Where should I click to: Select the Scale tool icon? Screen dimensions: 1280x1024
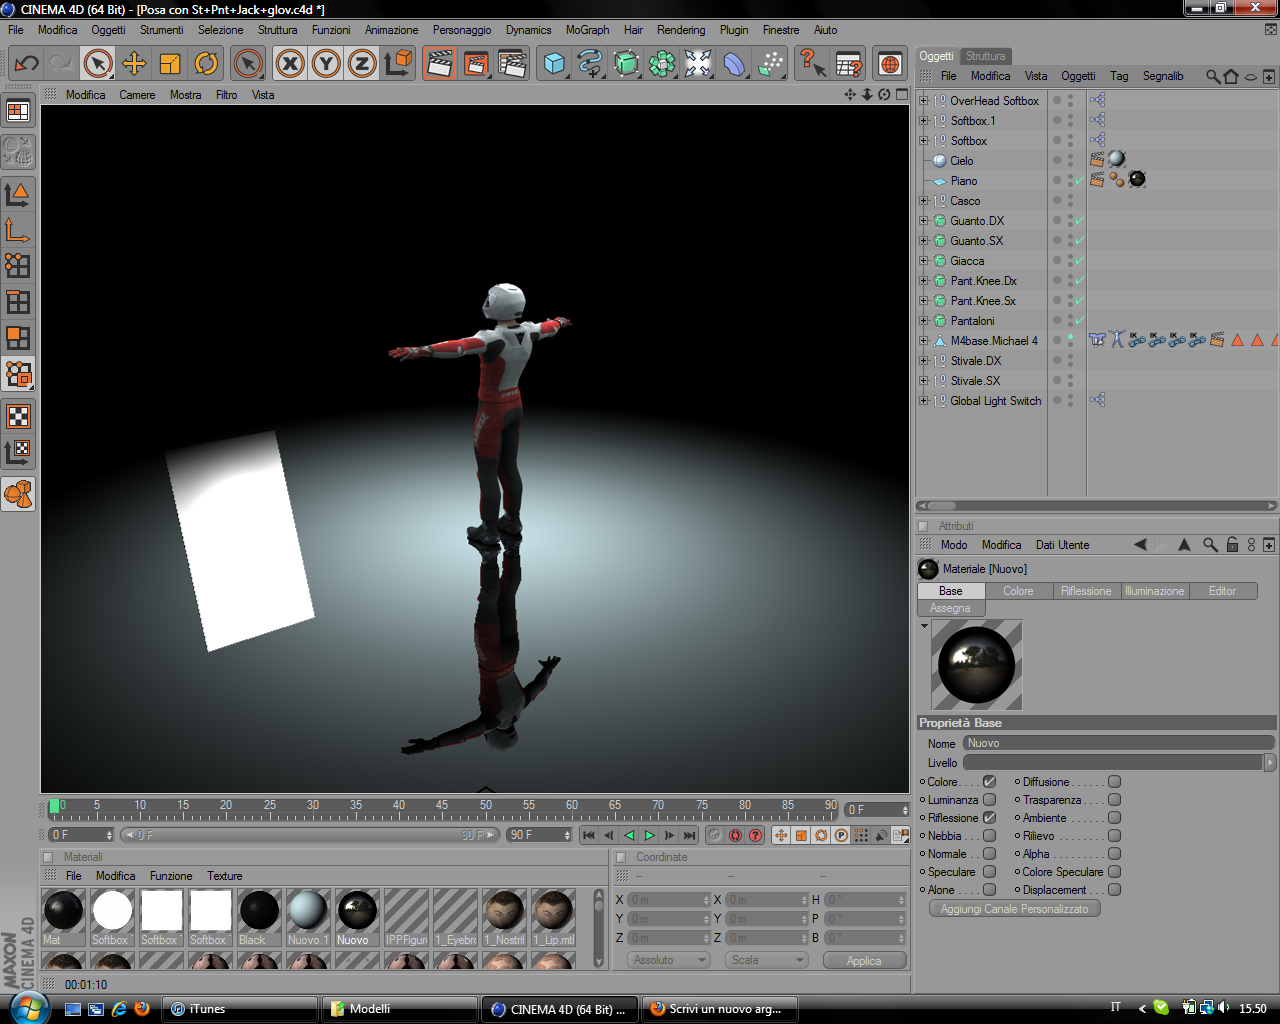(170, 64)
